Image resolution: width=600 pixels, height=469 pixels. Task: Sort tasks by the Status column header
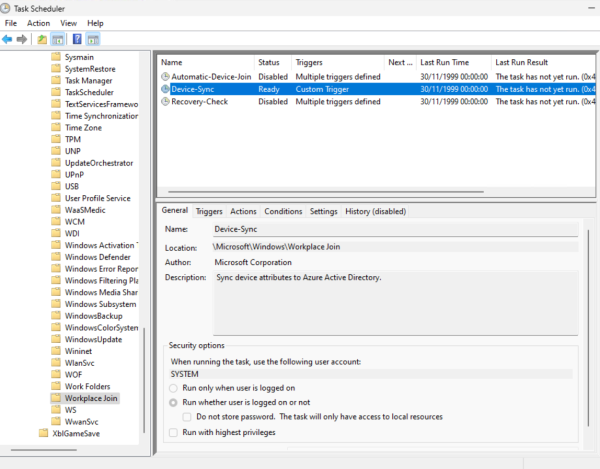point(269,62)
